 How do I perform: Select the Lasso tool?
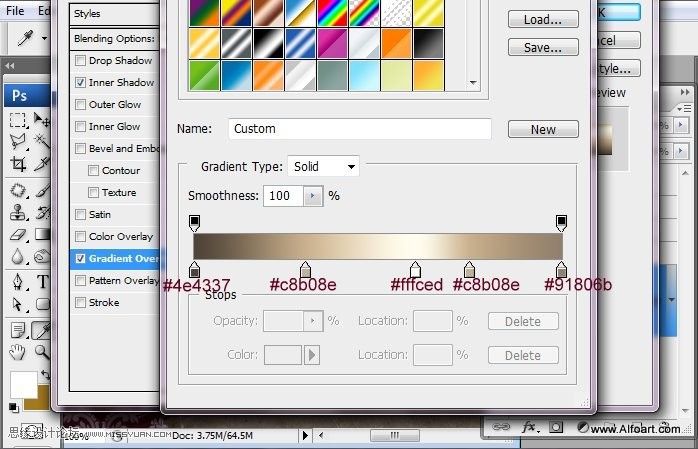pos(18,142)
